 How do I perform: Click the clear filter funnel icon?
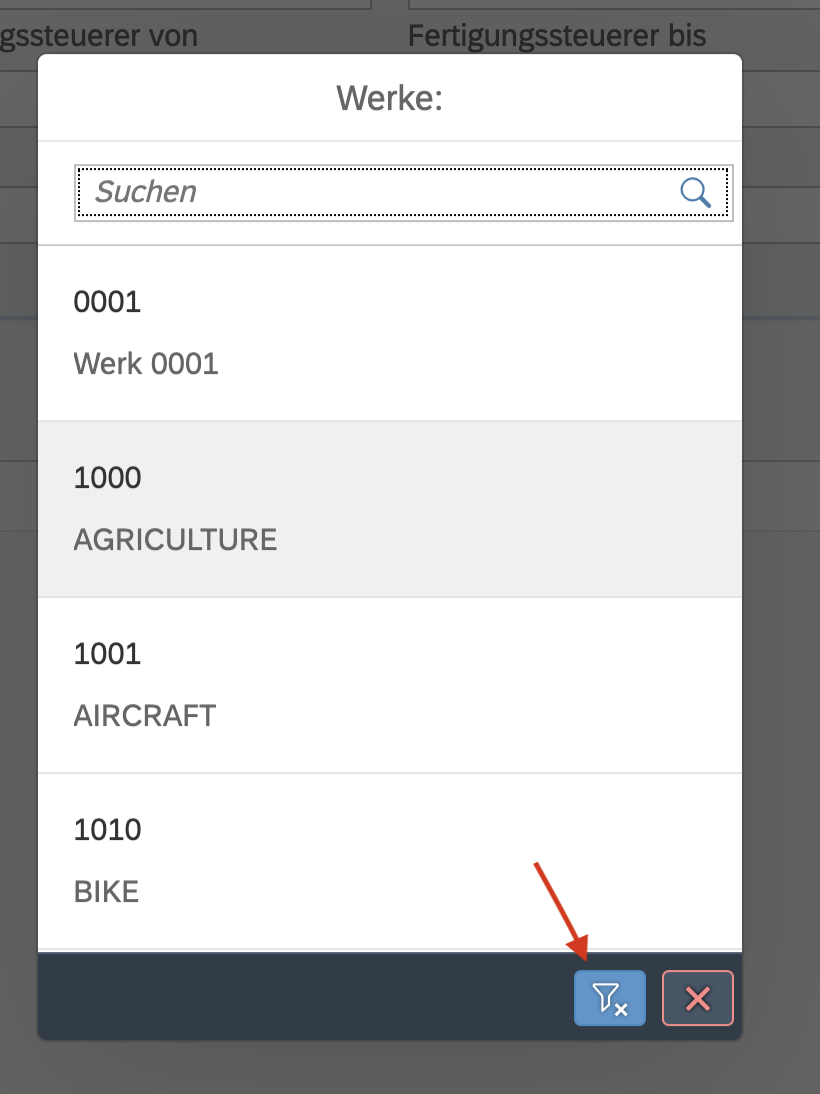tap(609, 998)
